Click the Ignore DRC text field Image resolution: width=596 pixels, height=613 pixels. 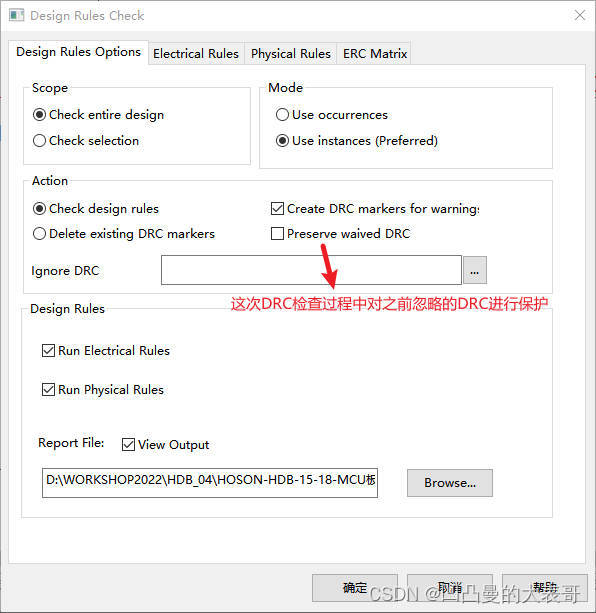pyautogui.click(x=311, y=270)
